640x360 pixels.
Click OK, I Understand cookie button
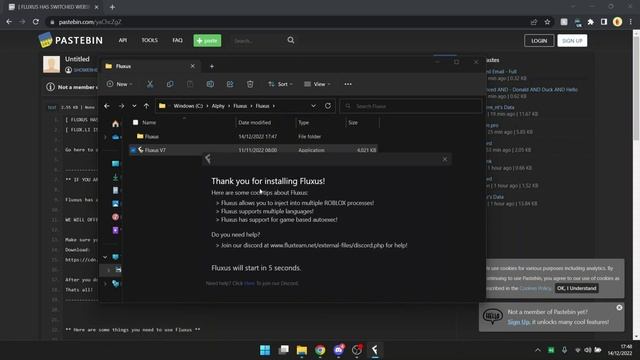[576, 288]
